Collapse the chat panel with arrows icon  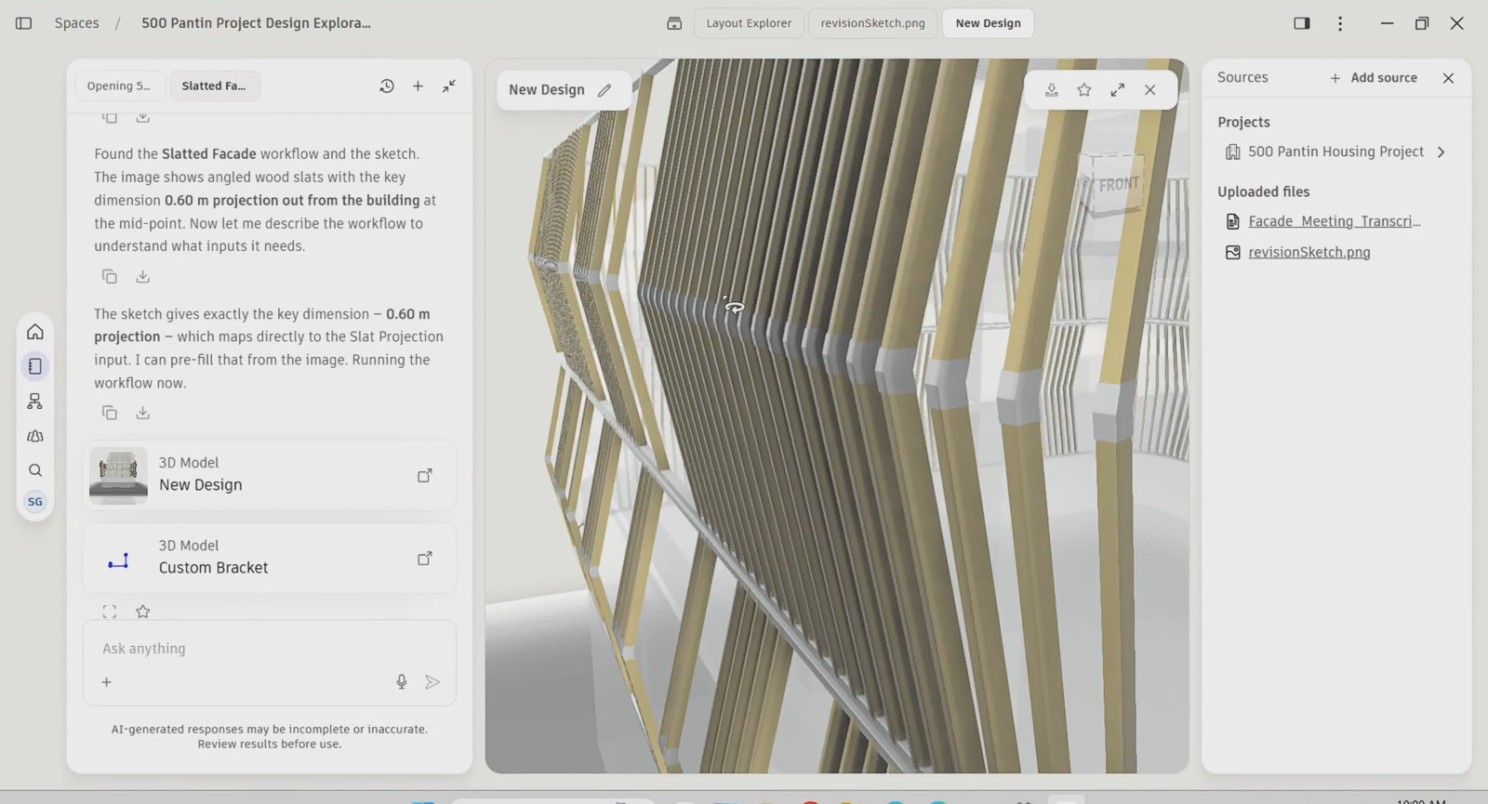[x=449, y=86]
